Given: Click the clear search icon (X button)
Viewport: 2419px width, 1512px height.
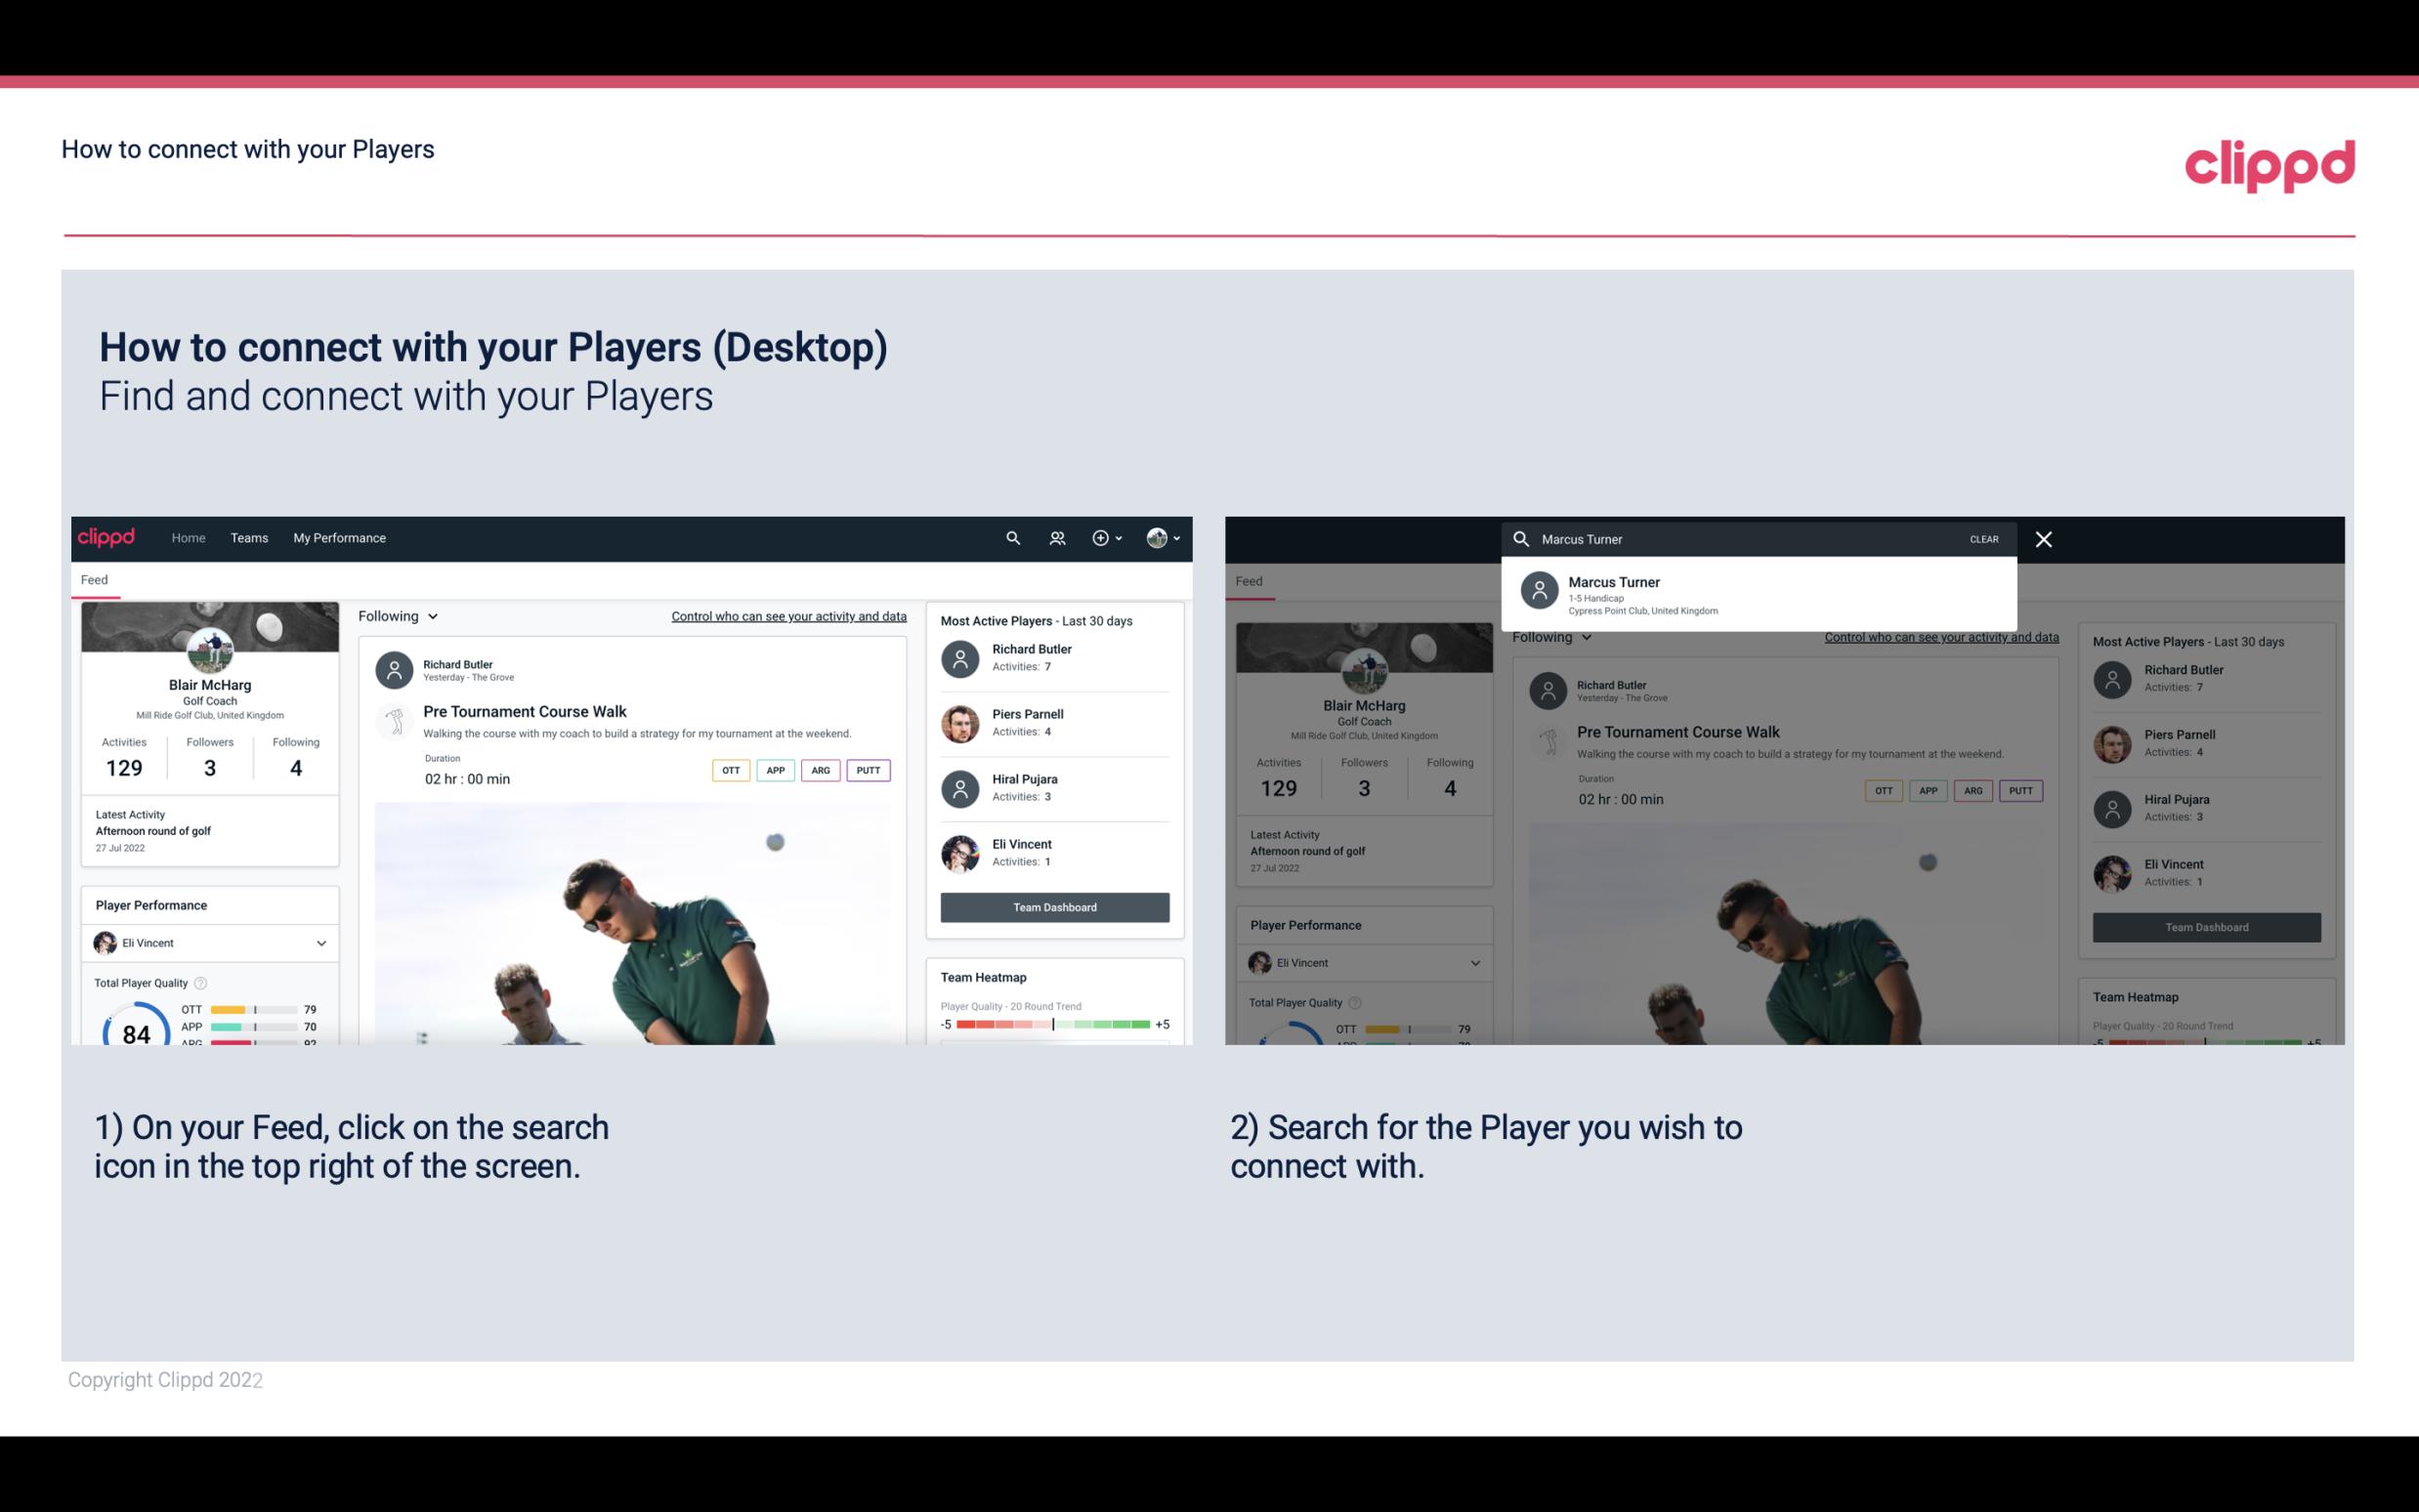Looking at the screenshot, I should click(x=2048, y=538).
